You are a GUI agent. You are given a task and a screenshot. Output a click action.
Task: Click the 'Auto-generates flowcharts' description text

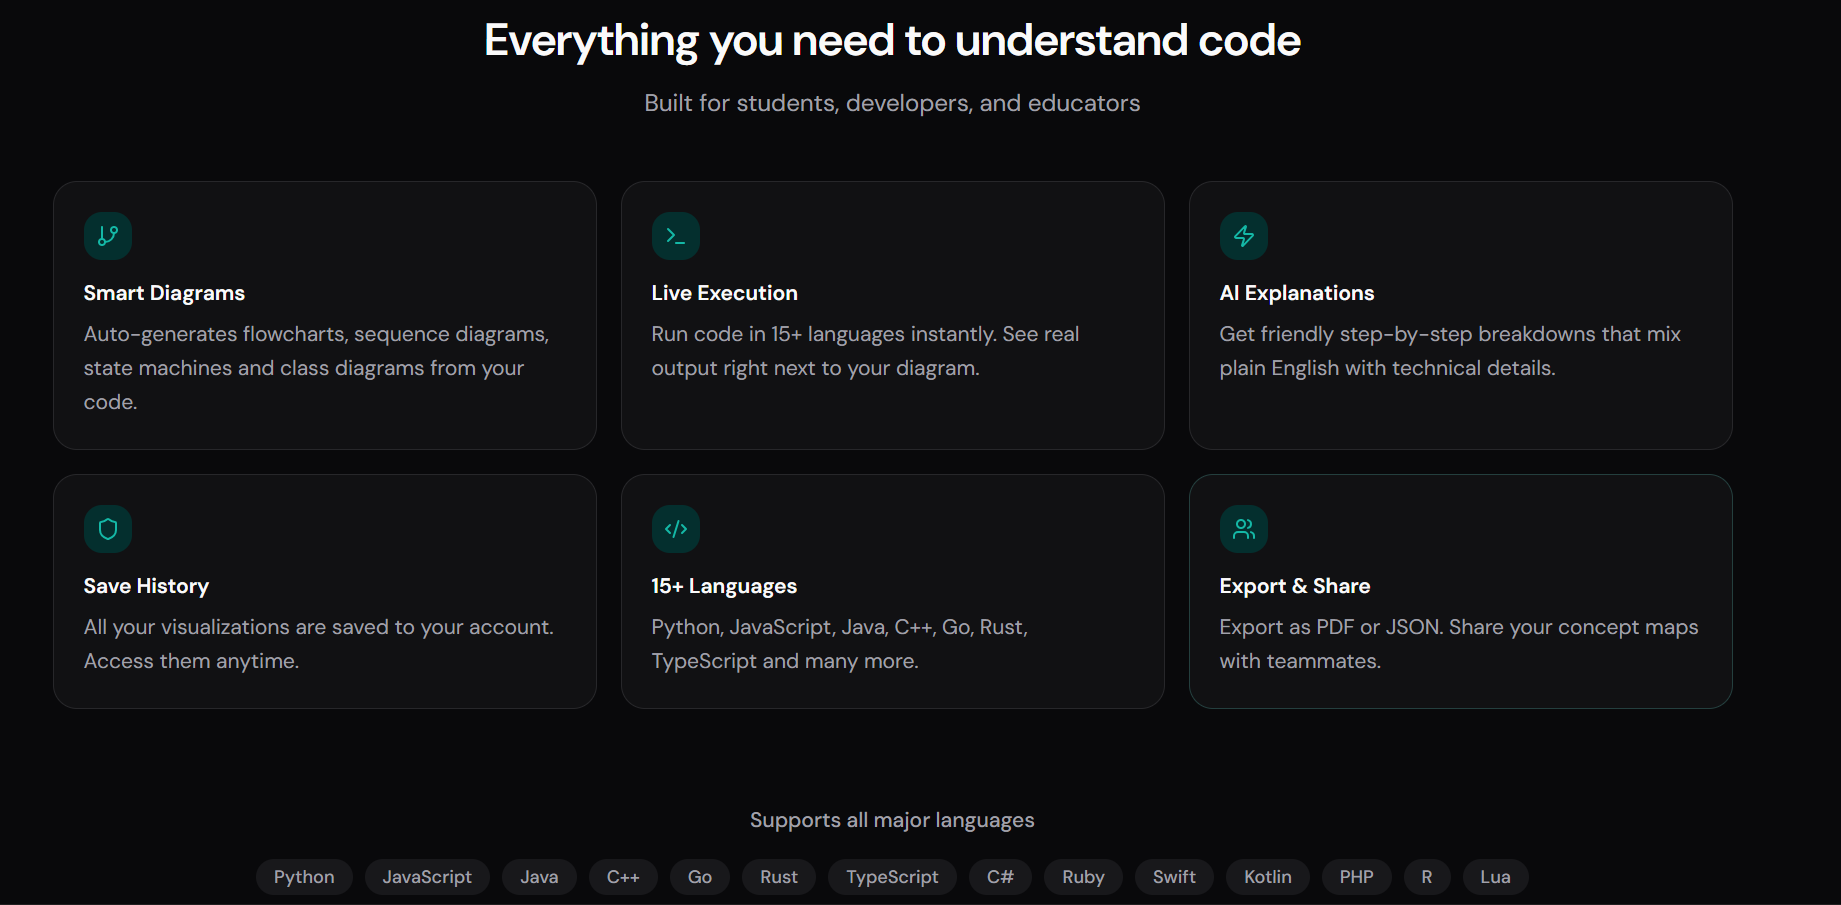coord(316,368)
